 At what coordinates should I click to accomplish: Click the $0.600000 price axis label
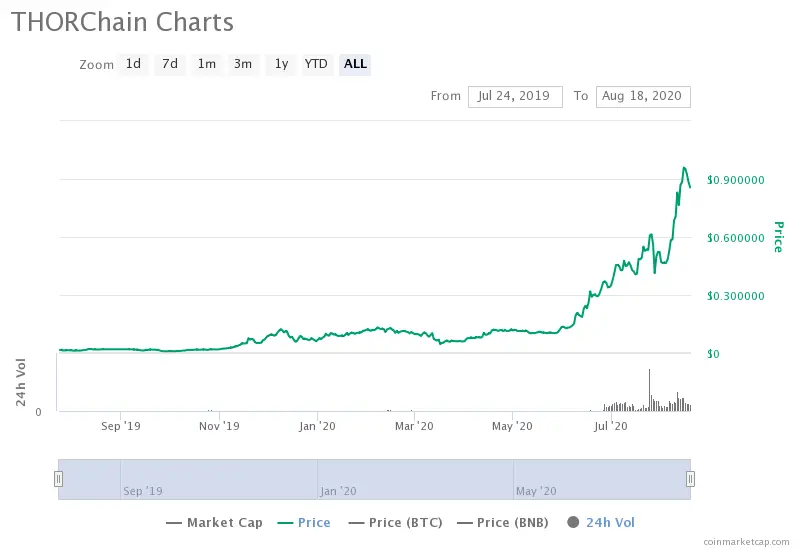[x=736, y=238]
